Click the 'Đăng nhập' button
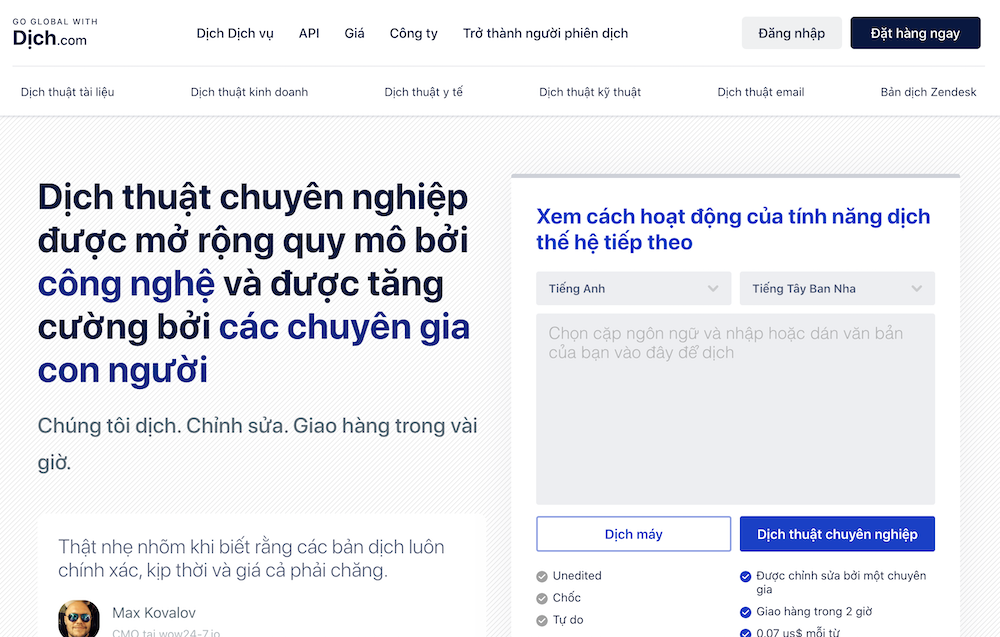This screenshot has width=1000, height=637. (x=791, y=33)
